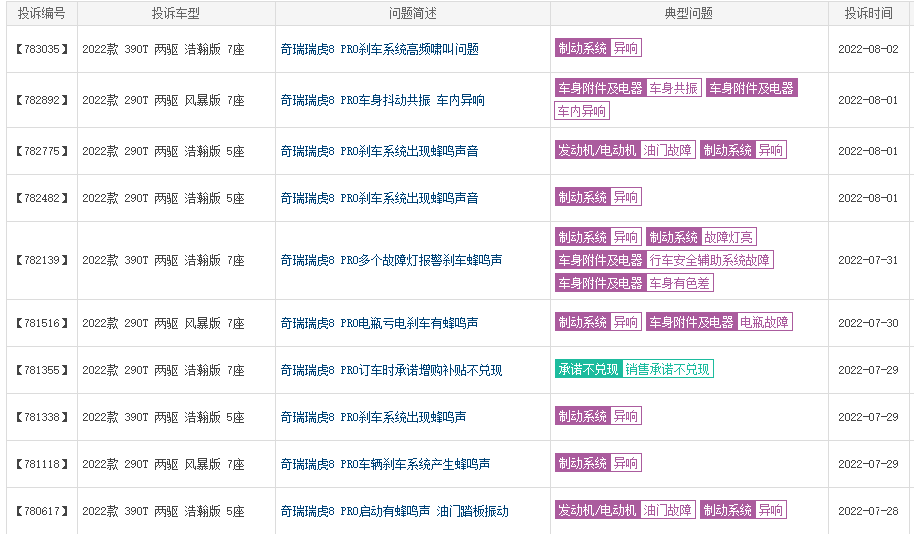
Task: Click complaint number 783035
Action: click(x=42, y=49)
